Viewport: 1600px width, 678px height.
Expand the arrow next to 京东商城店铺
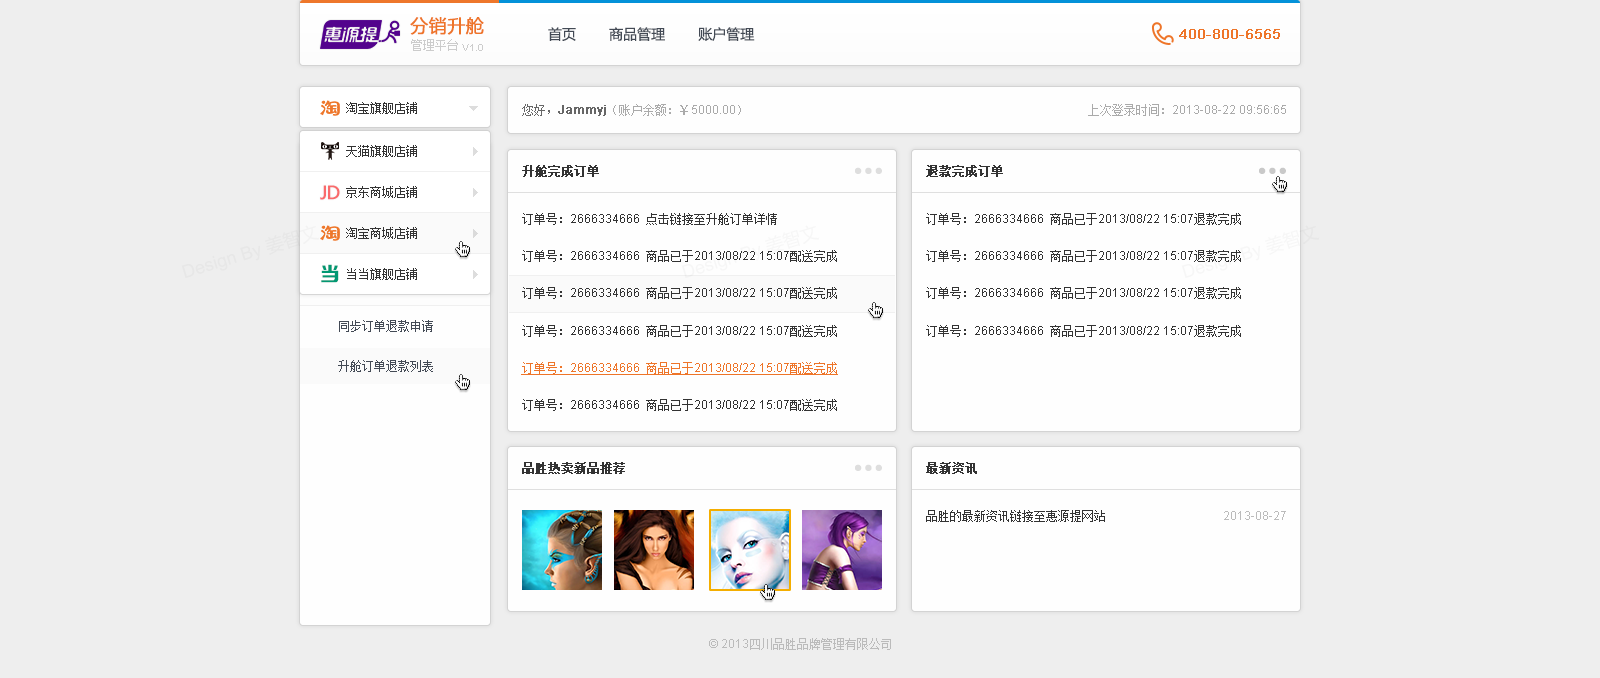(x=475, y=192)
